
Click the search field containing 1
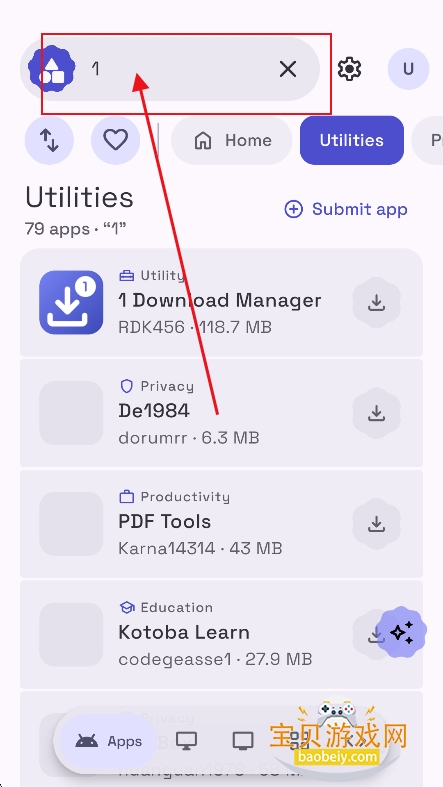170,69
